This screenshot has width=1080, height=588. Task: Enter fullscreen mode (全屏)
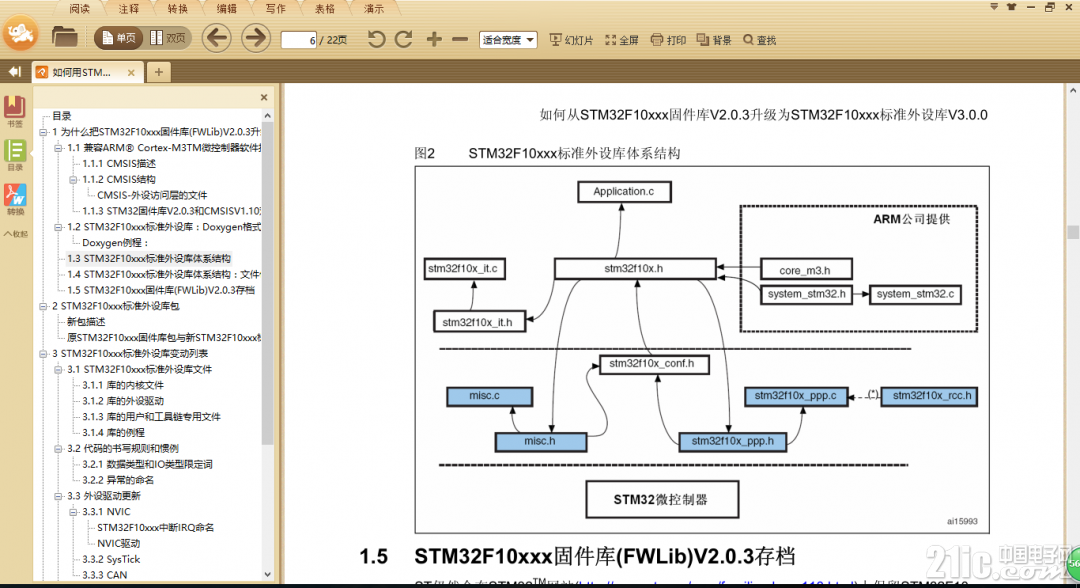coord(622,40)
